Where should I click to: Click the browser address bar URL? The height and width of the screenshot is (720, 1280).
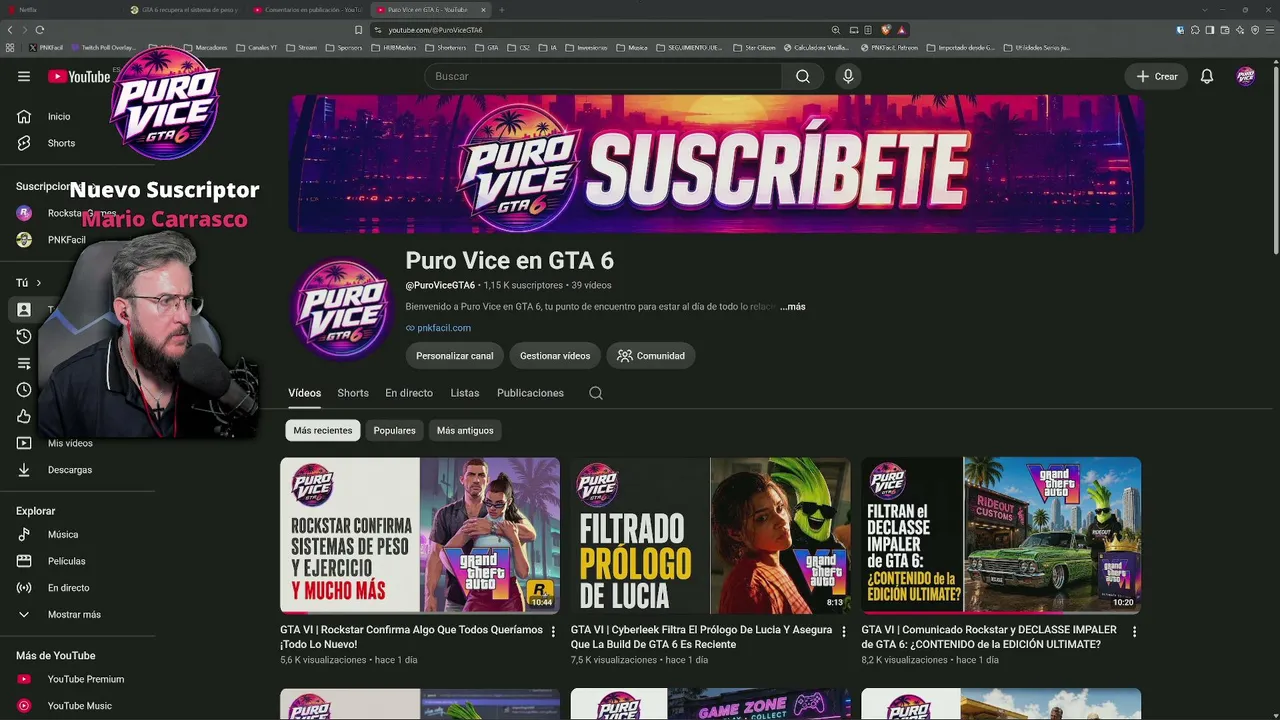435,30
